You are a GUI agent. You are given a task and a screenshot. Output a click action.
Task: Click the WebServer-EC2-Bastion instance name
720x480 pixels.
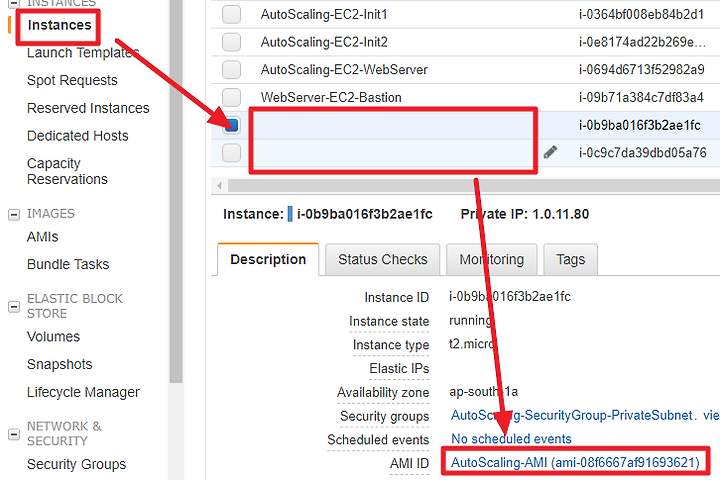pos(331,97)
